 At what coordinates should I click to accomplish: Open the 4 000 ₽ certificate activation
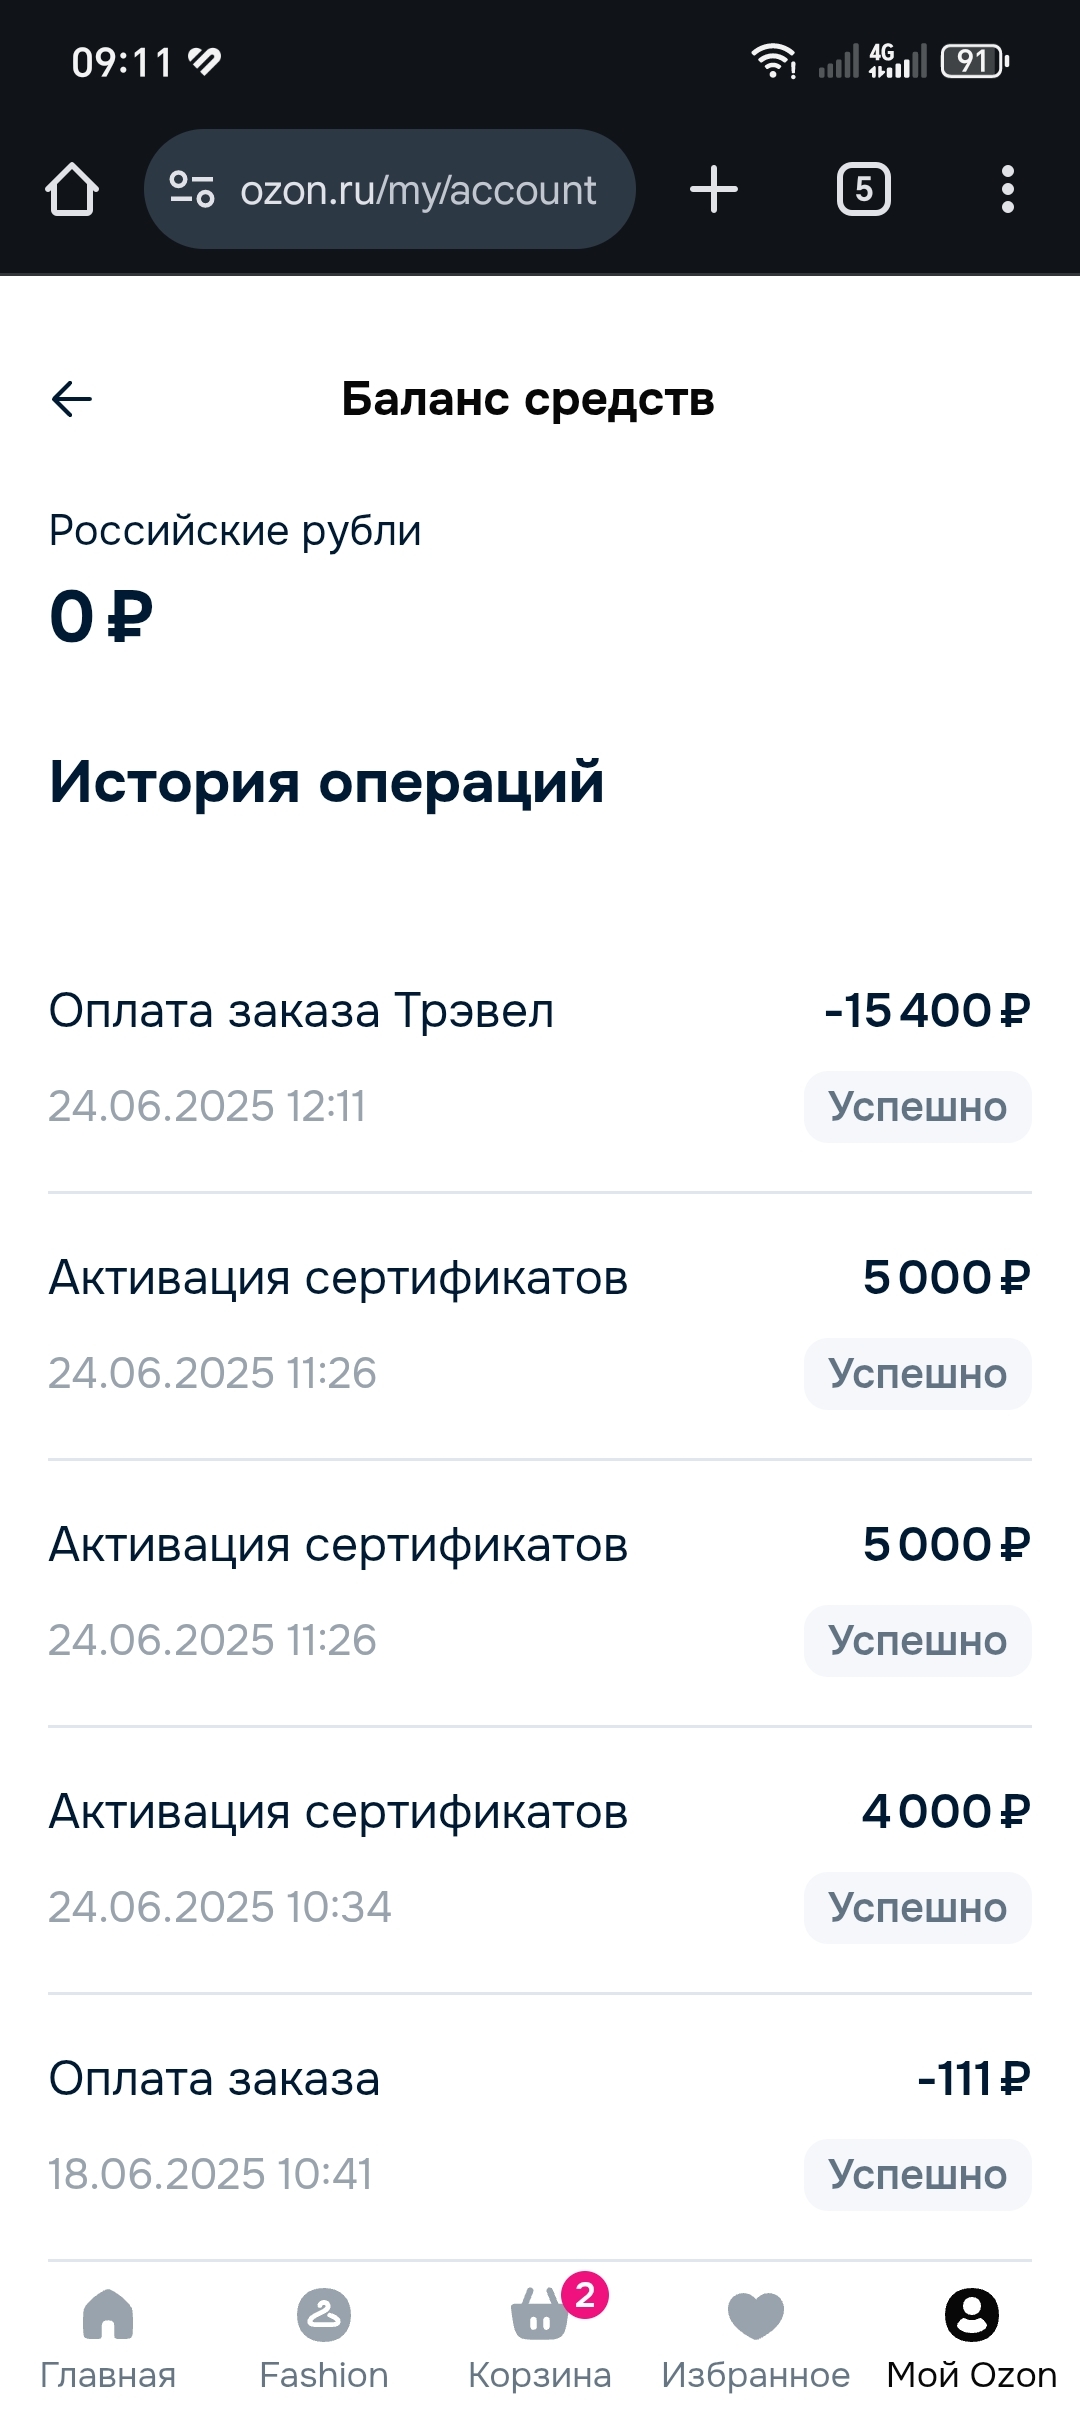tap(338, 1812)
